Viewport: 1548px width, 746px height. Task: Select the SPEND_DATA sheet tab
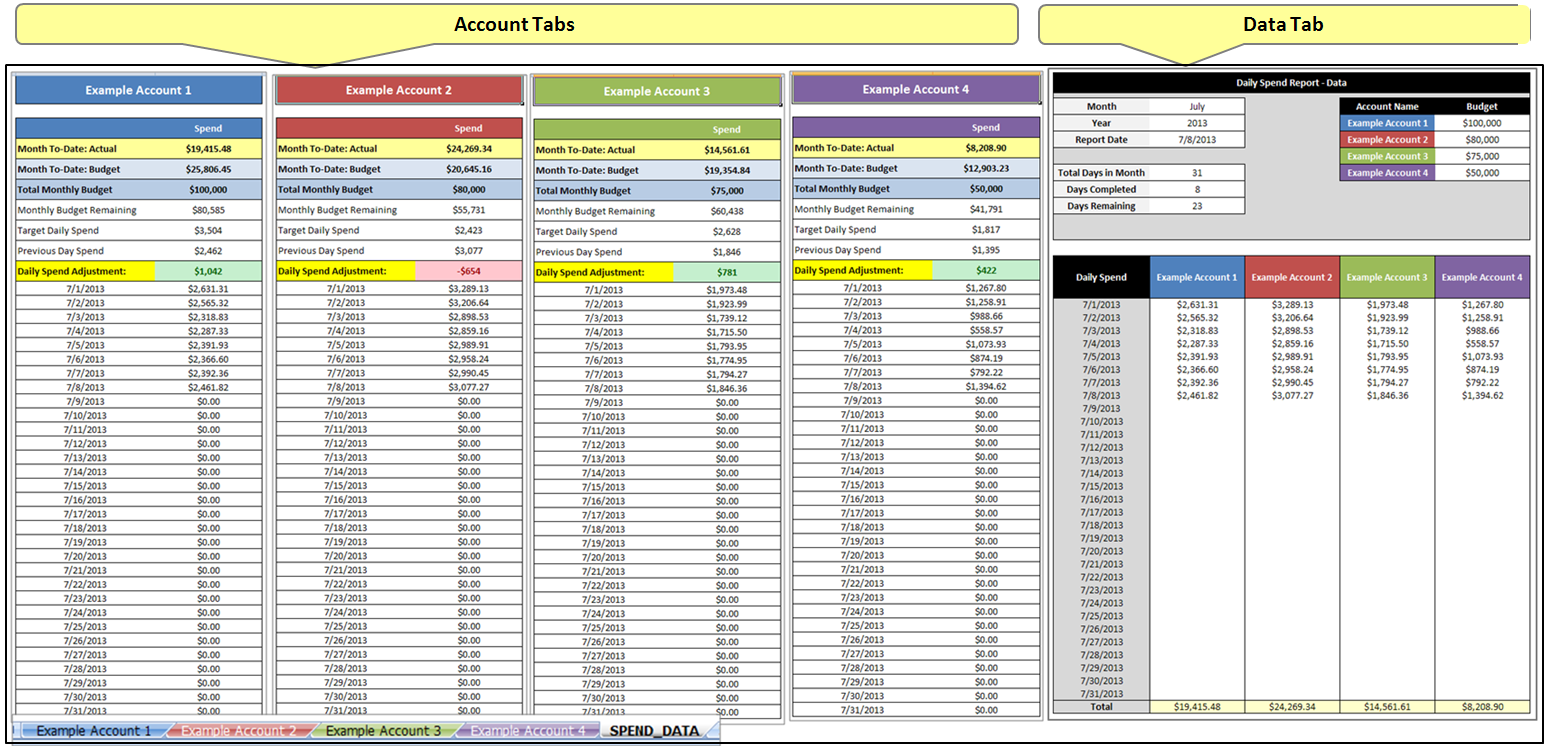point(657,731)
